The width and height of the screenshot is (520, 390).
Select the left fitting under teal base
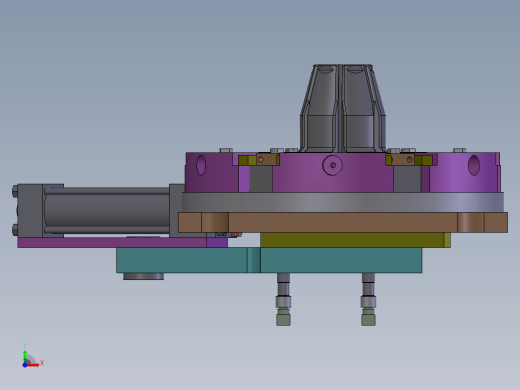283,299
